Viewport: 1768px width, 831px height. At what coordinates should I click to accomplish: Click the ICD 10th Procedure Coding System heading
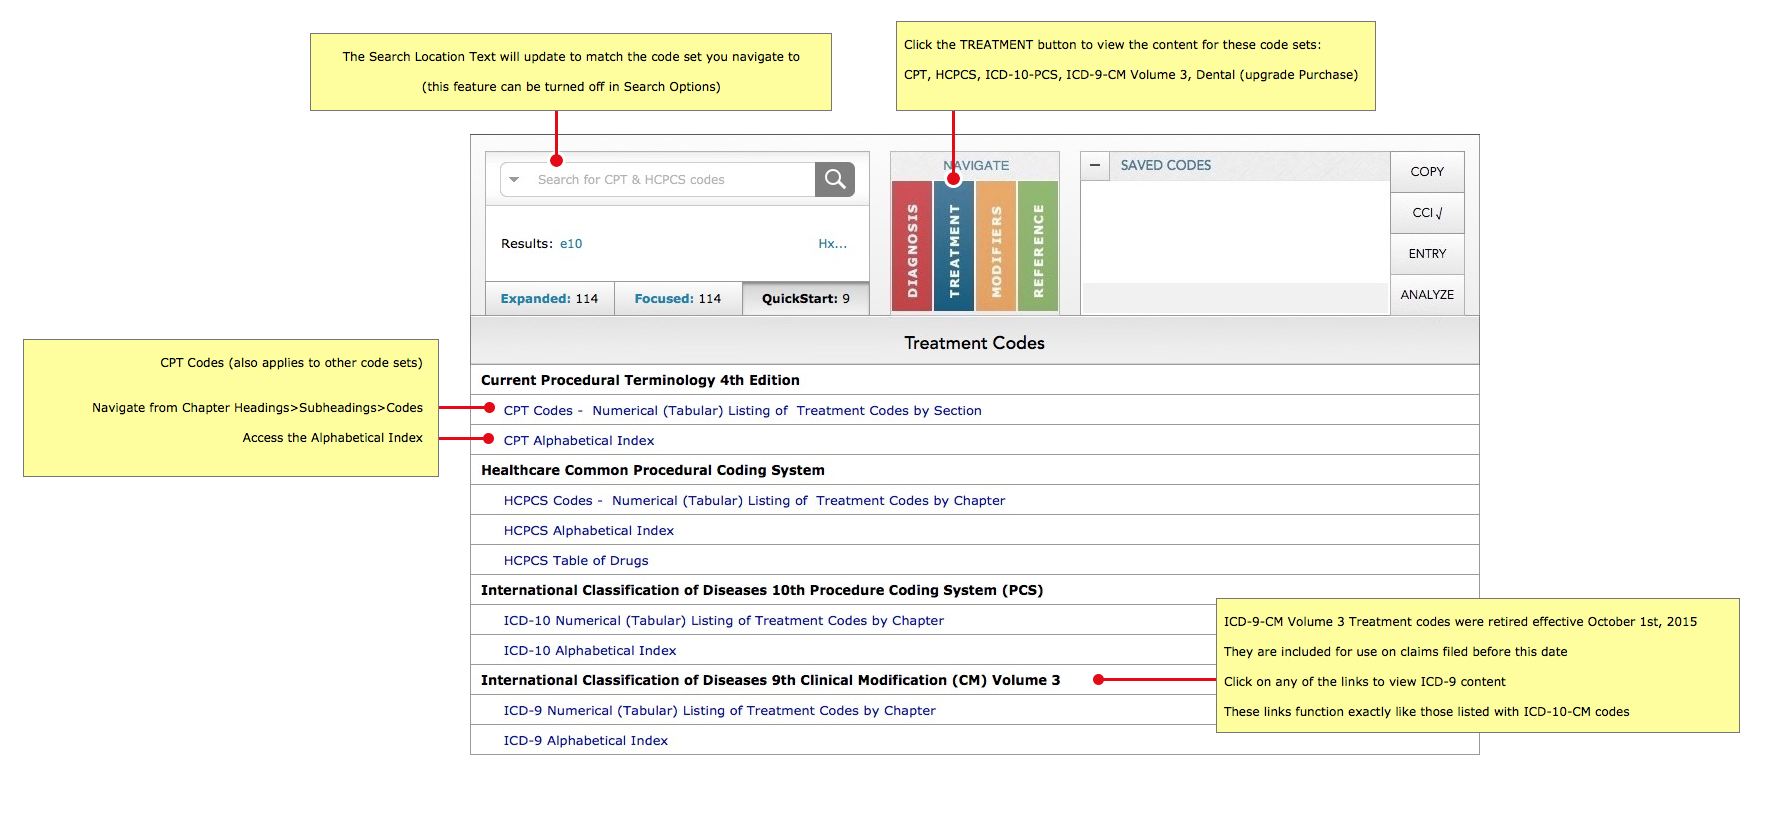pos(762,591)
